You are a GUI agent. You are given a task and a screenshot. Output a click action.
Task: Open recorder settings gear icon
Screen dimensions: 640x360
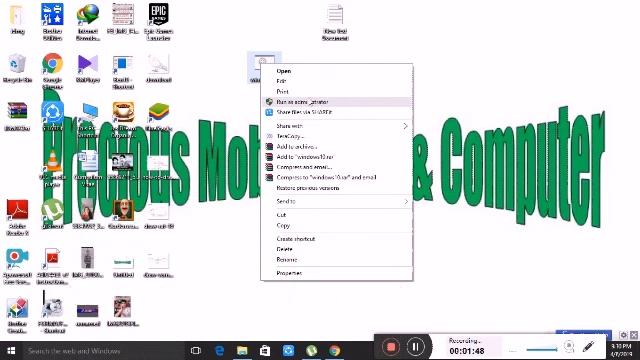[623, 335]
